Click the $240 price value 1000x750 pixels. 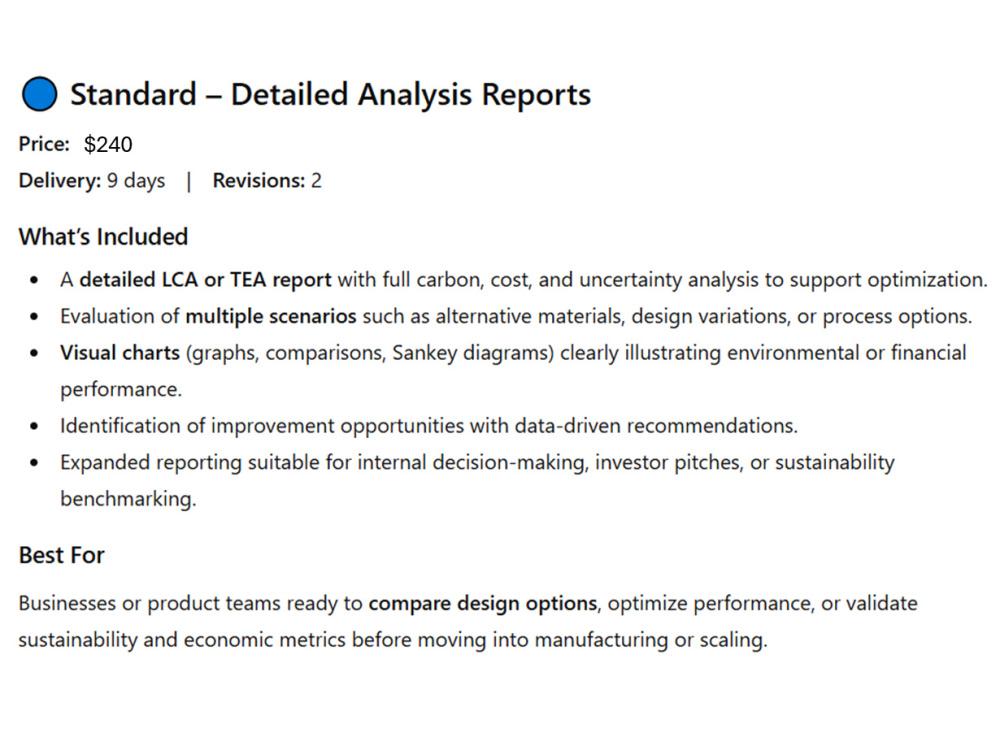tap(108, 145)
